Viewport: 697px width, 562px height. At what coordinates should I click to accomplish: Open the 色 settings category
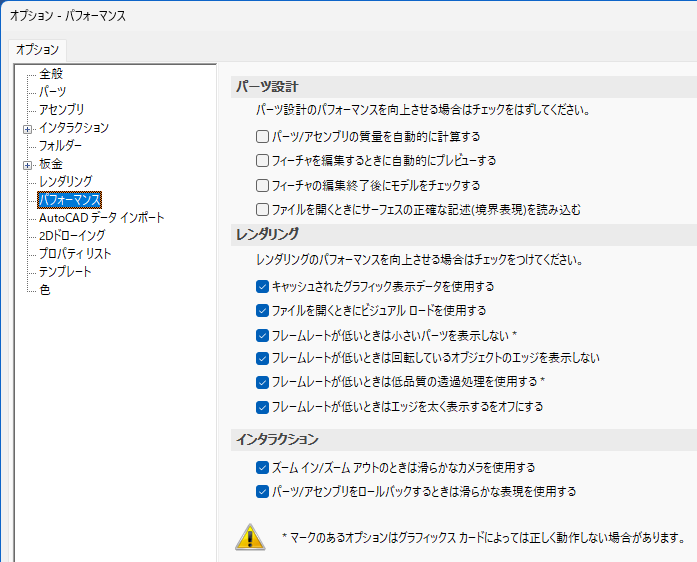pos(45,290)
